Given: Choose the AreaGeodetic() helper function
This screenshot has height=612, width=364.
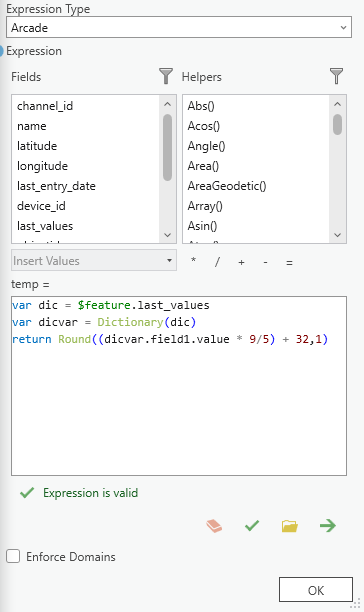Looking at the screenshot, I should (227, 186).
